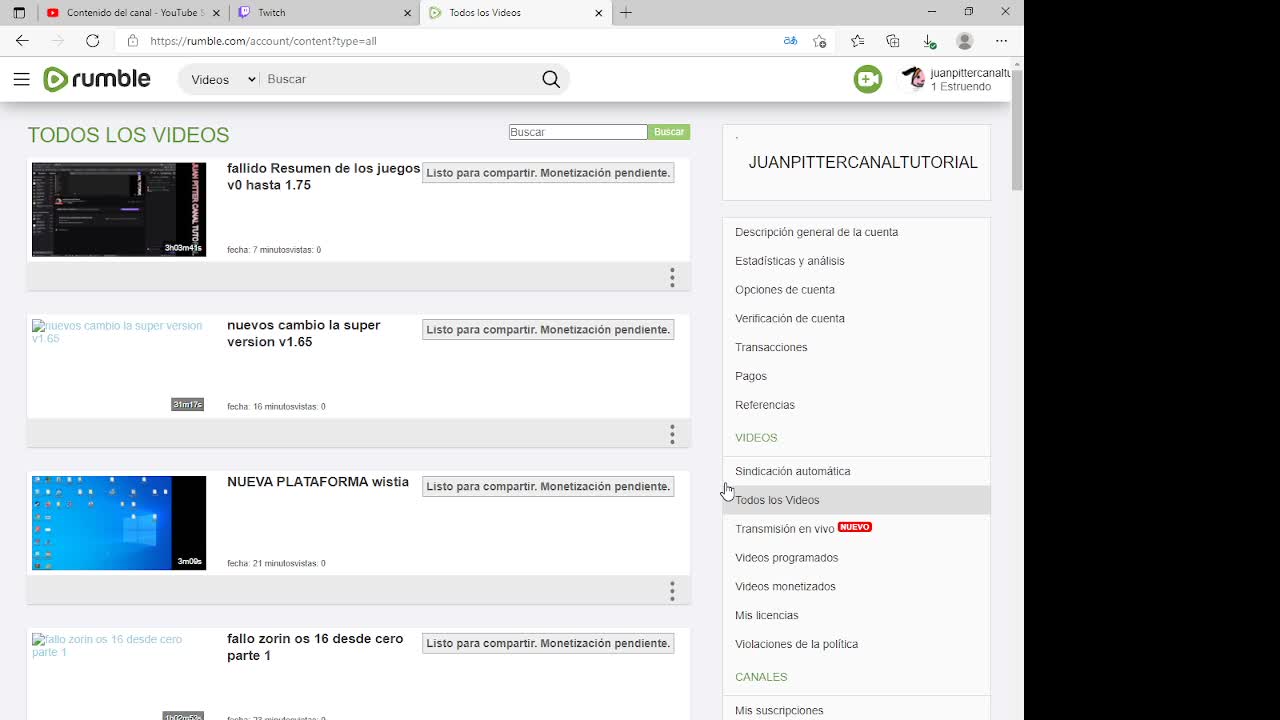Click status button for fallido Resumen video
Image resolution: width=1280 pixels, height=720 pixels.
548,173
